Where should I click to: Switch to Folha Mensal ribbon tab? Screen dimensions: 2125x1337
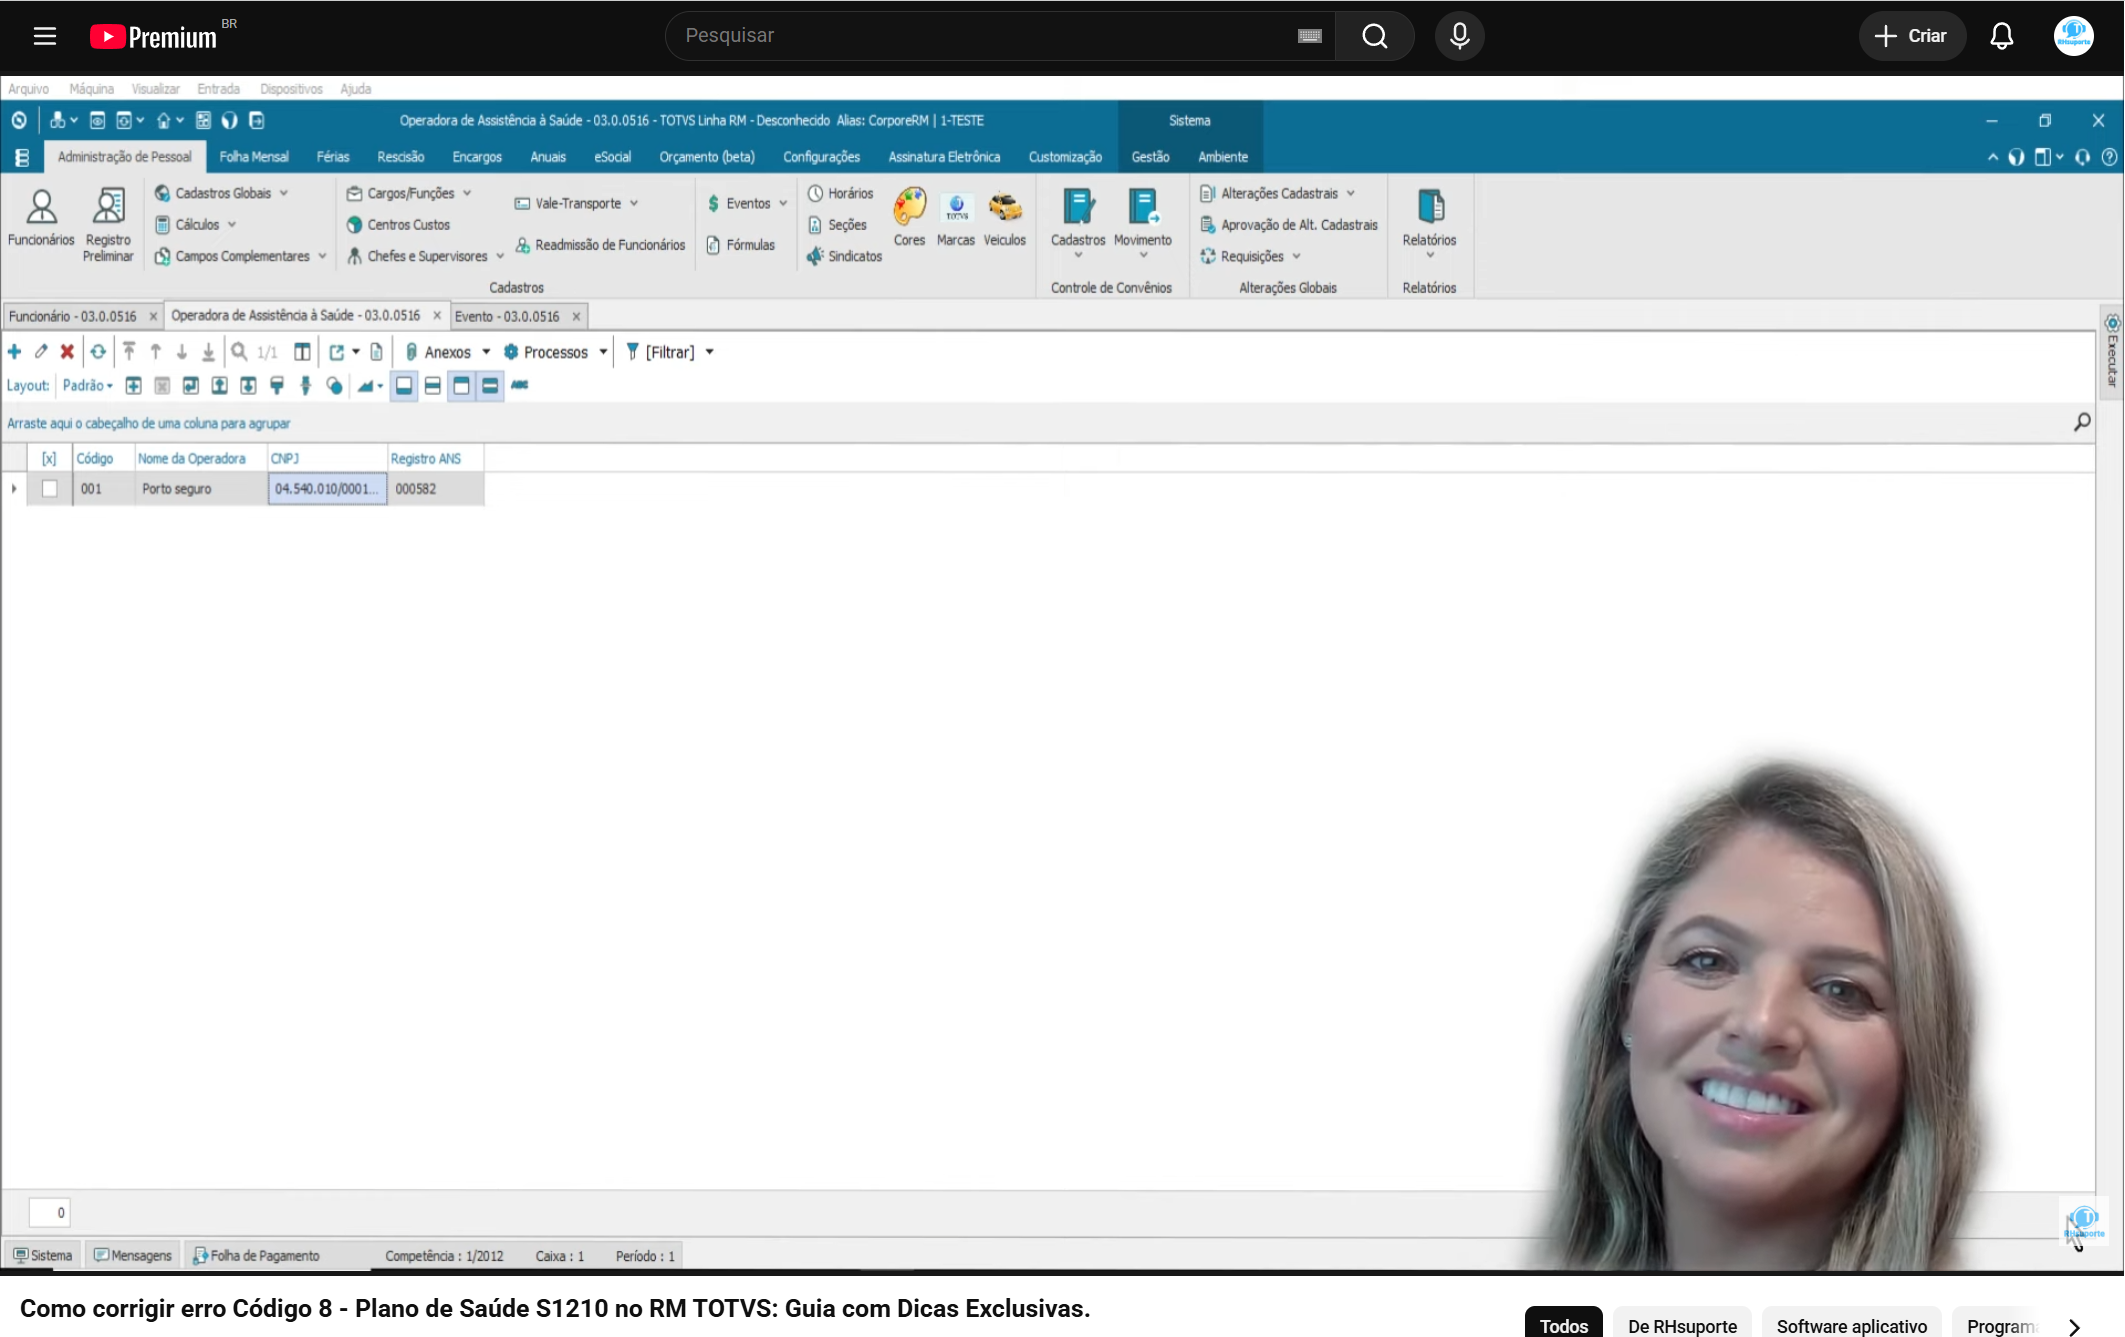tap(254, 157)
